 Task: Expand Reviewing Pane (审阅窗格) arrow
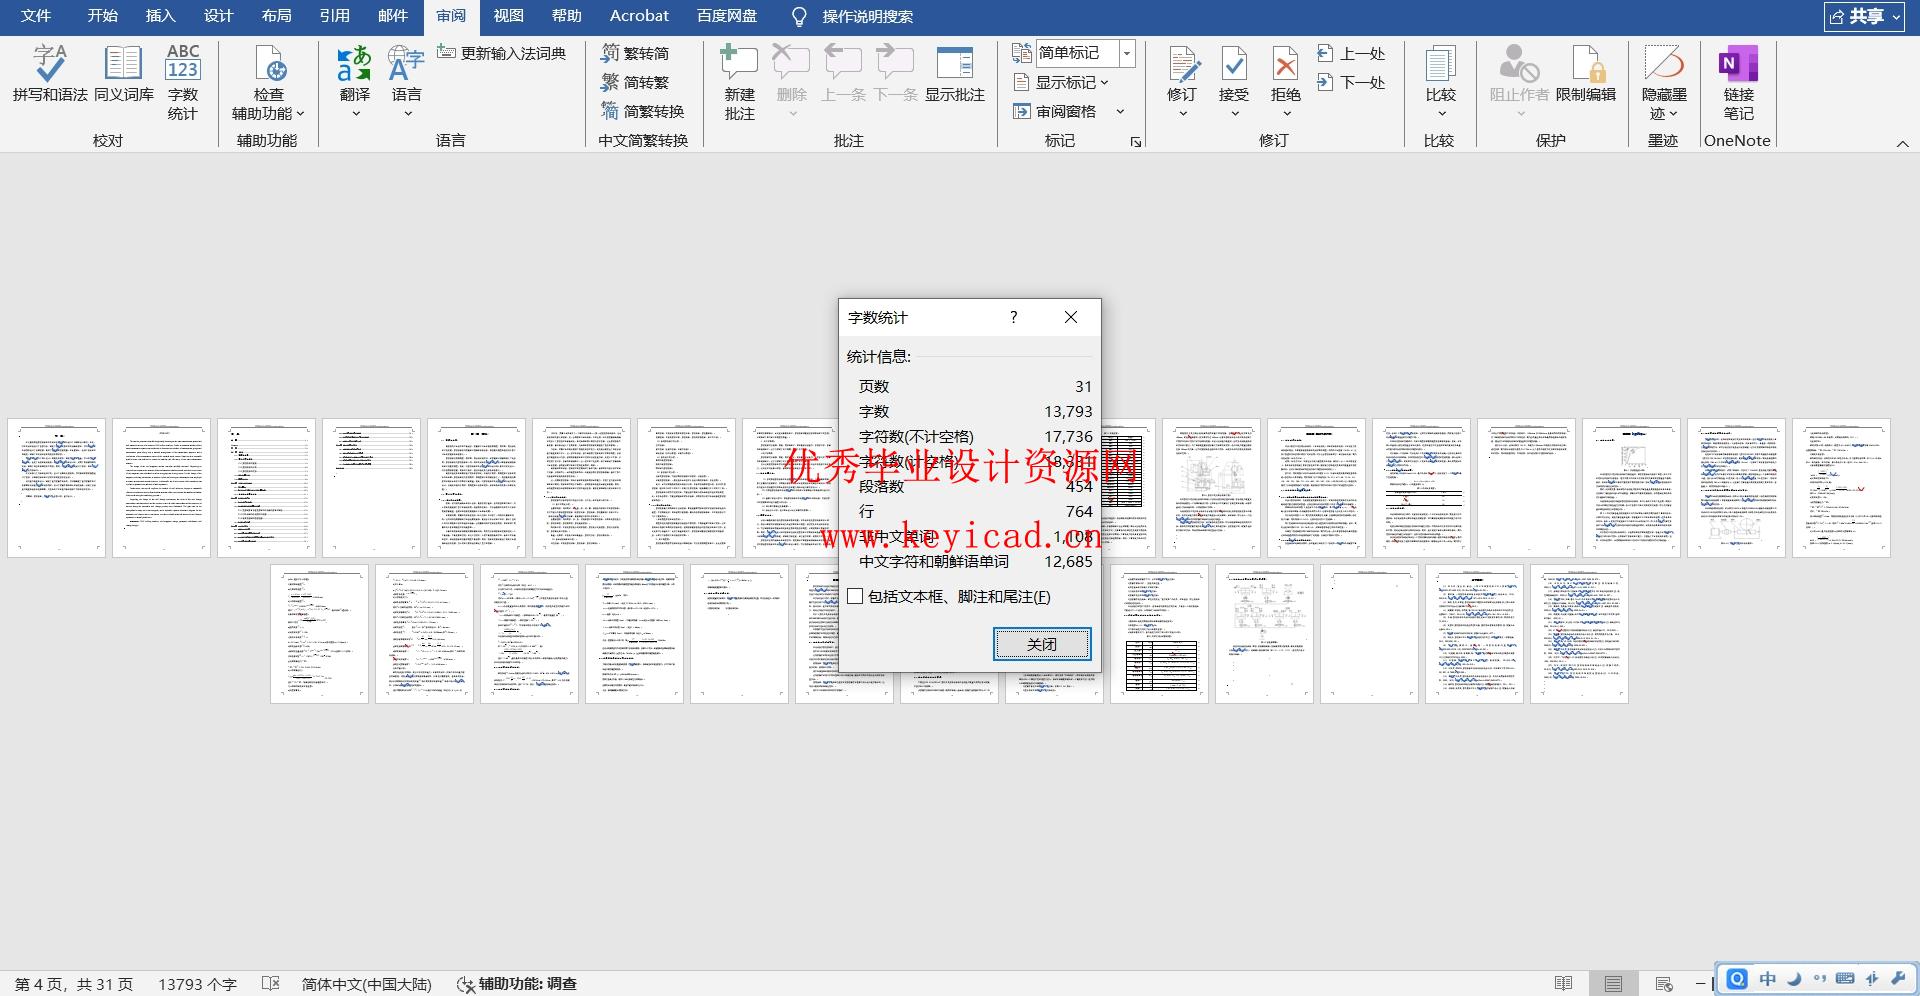click(1120, 111)
